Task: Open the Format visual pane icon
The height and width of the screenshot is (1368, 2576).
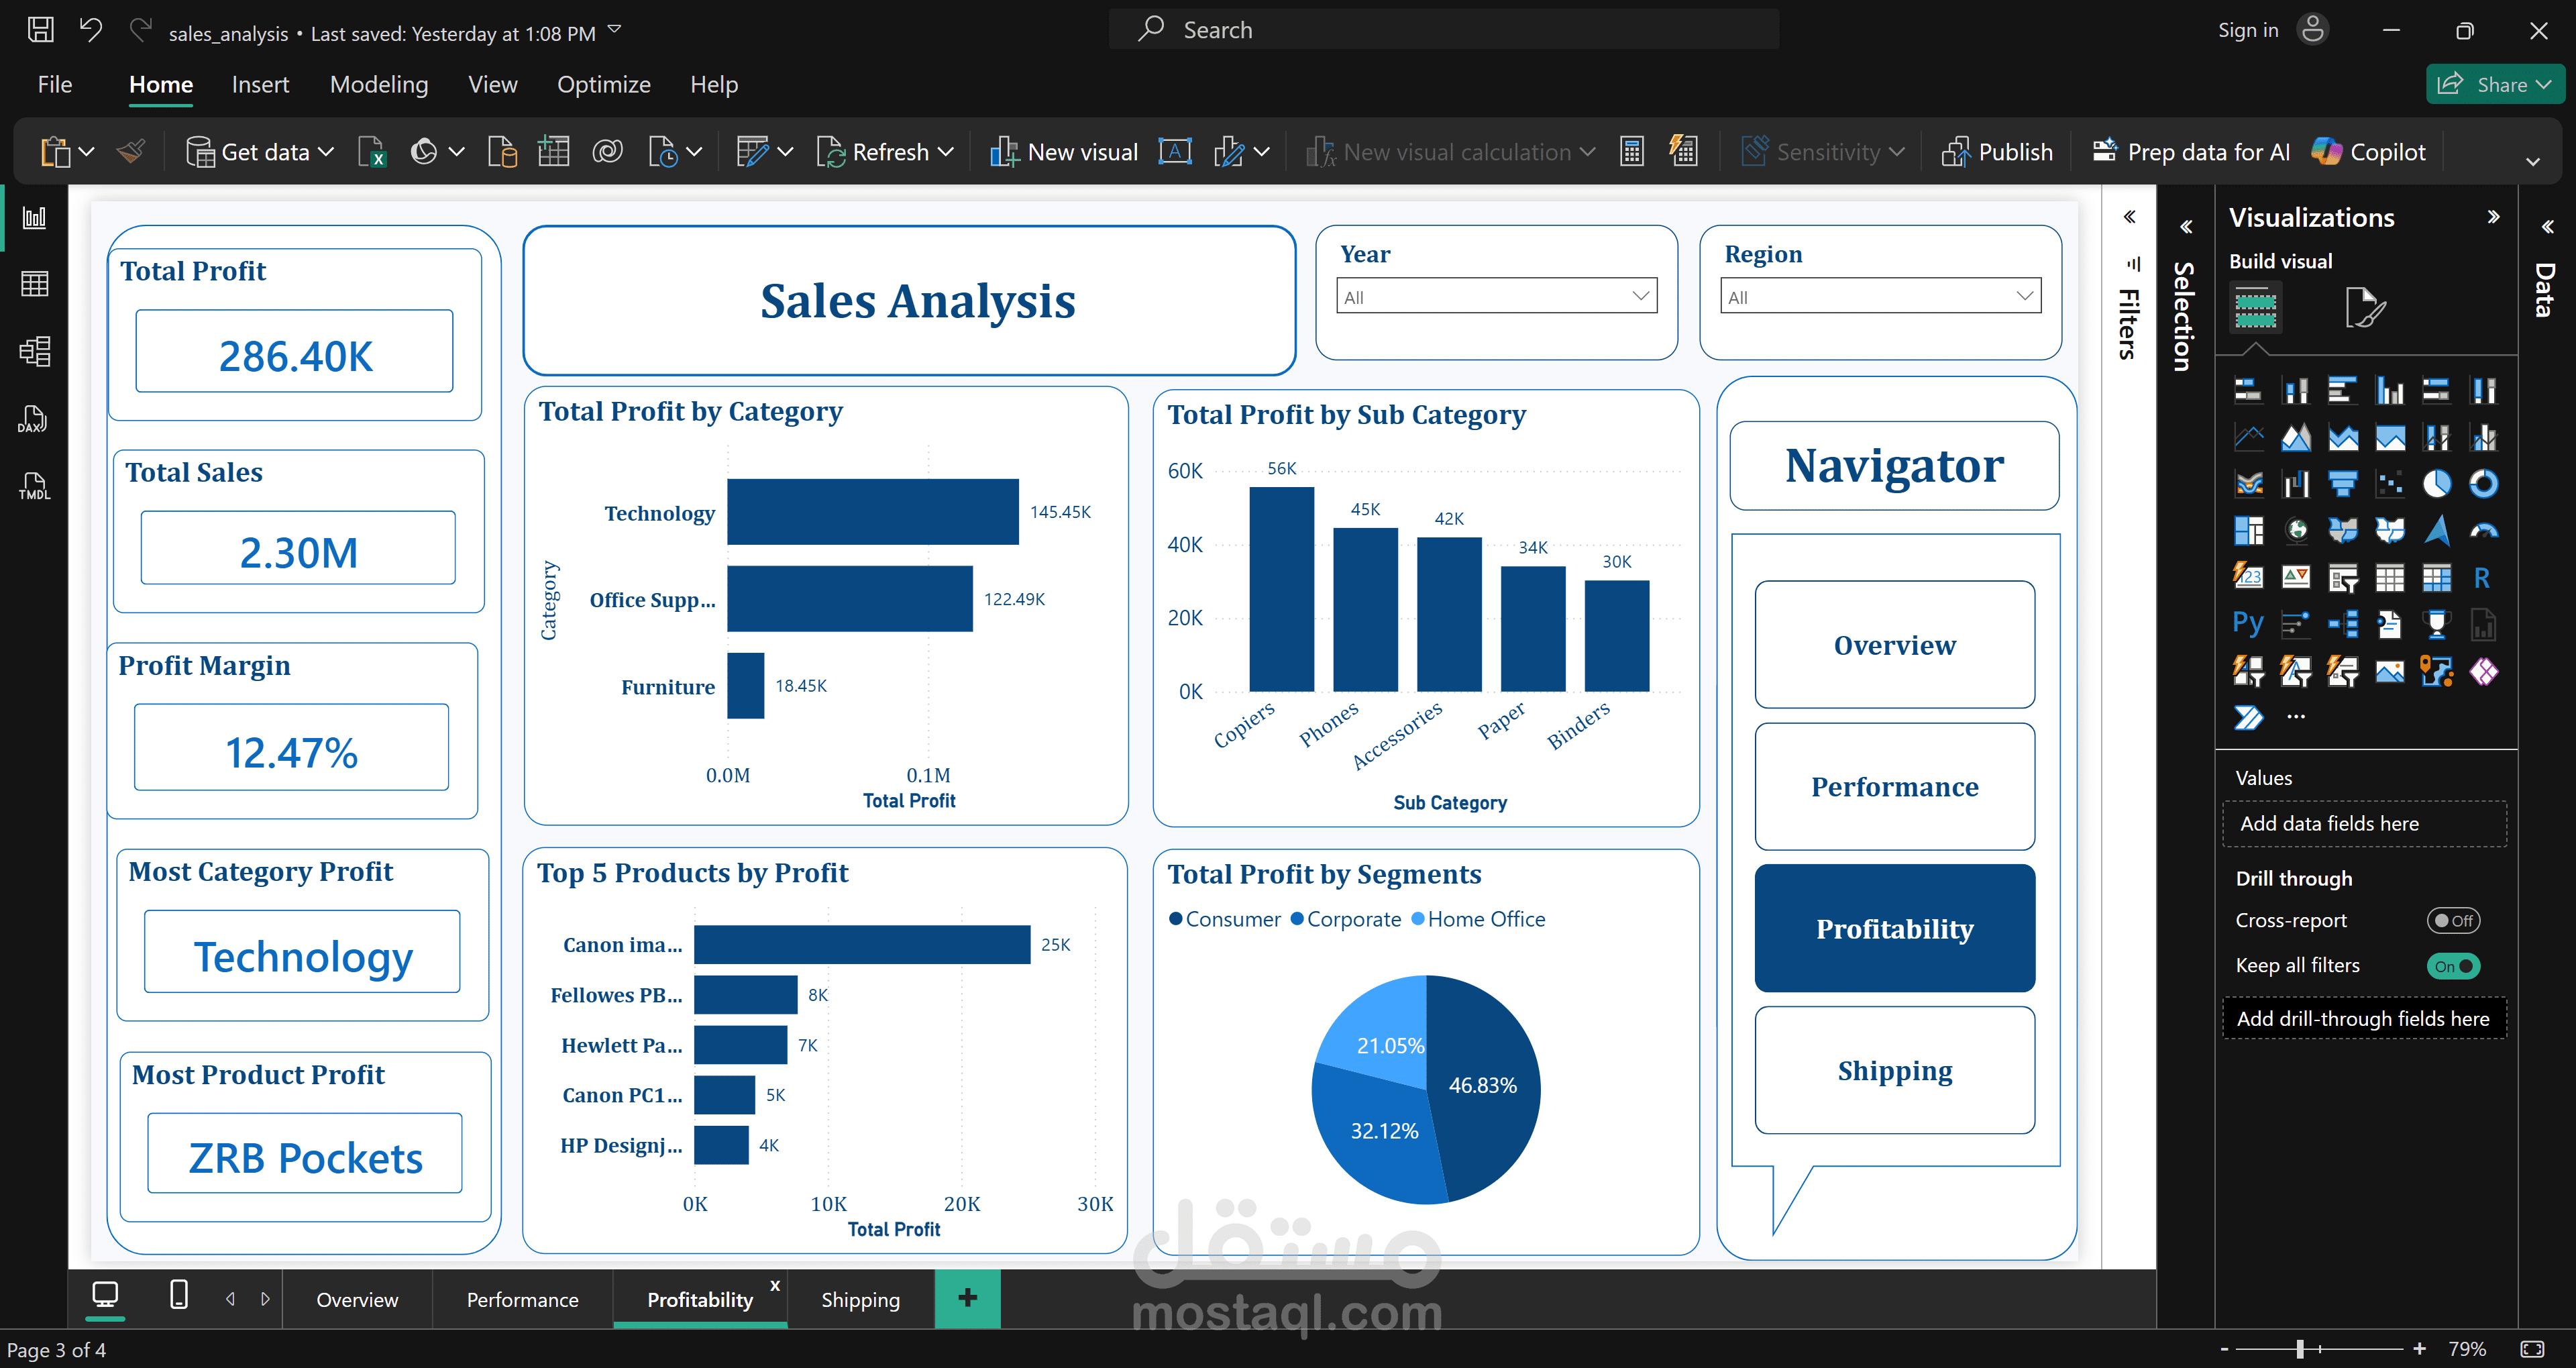Action: 2364,307
